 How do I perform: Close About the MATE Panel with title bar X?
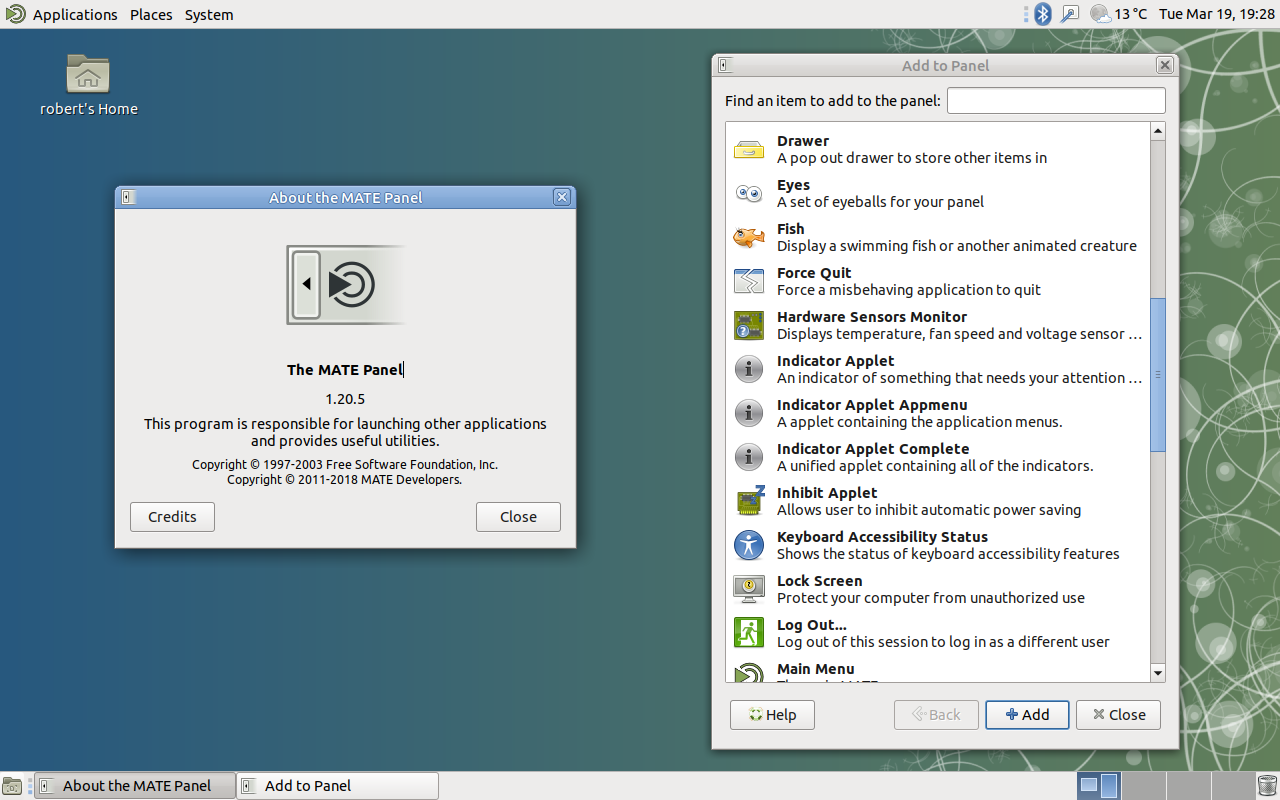(562, 197)
